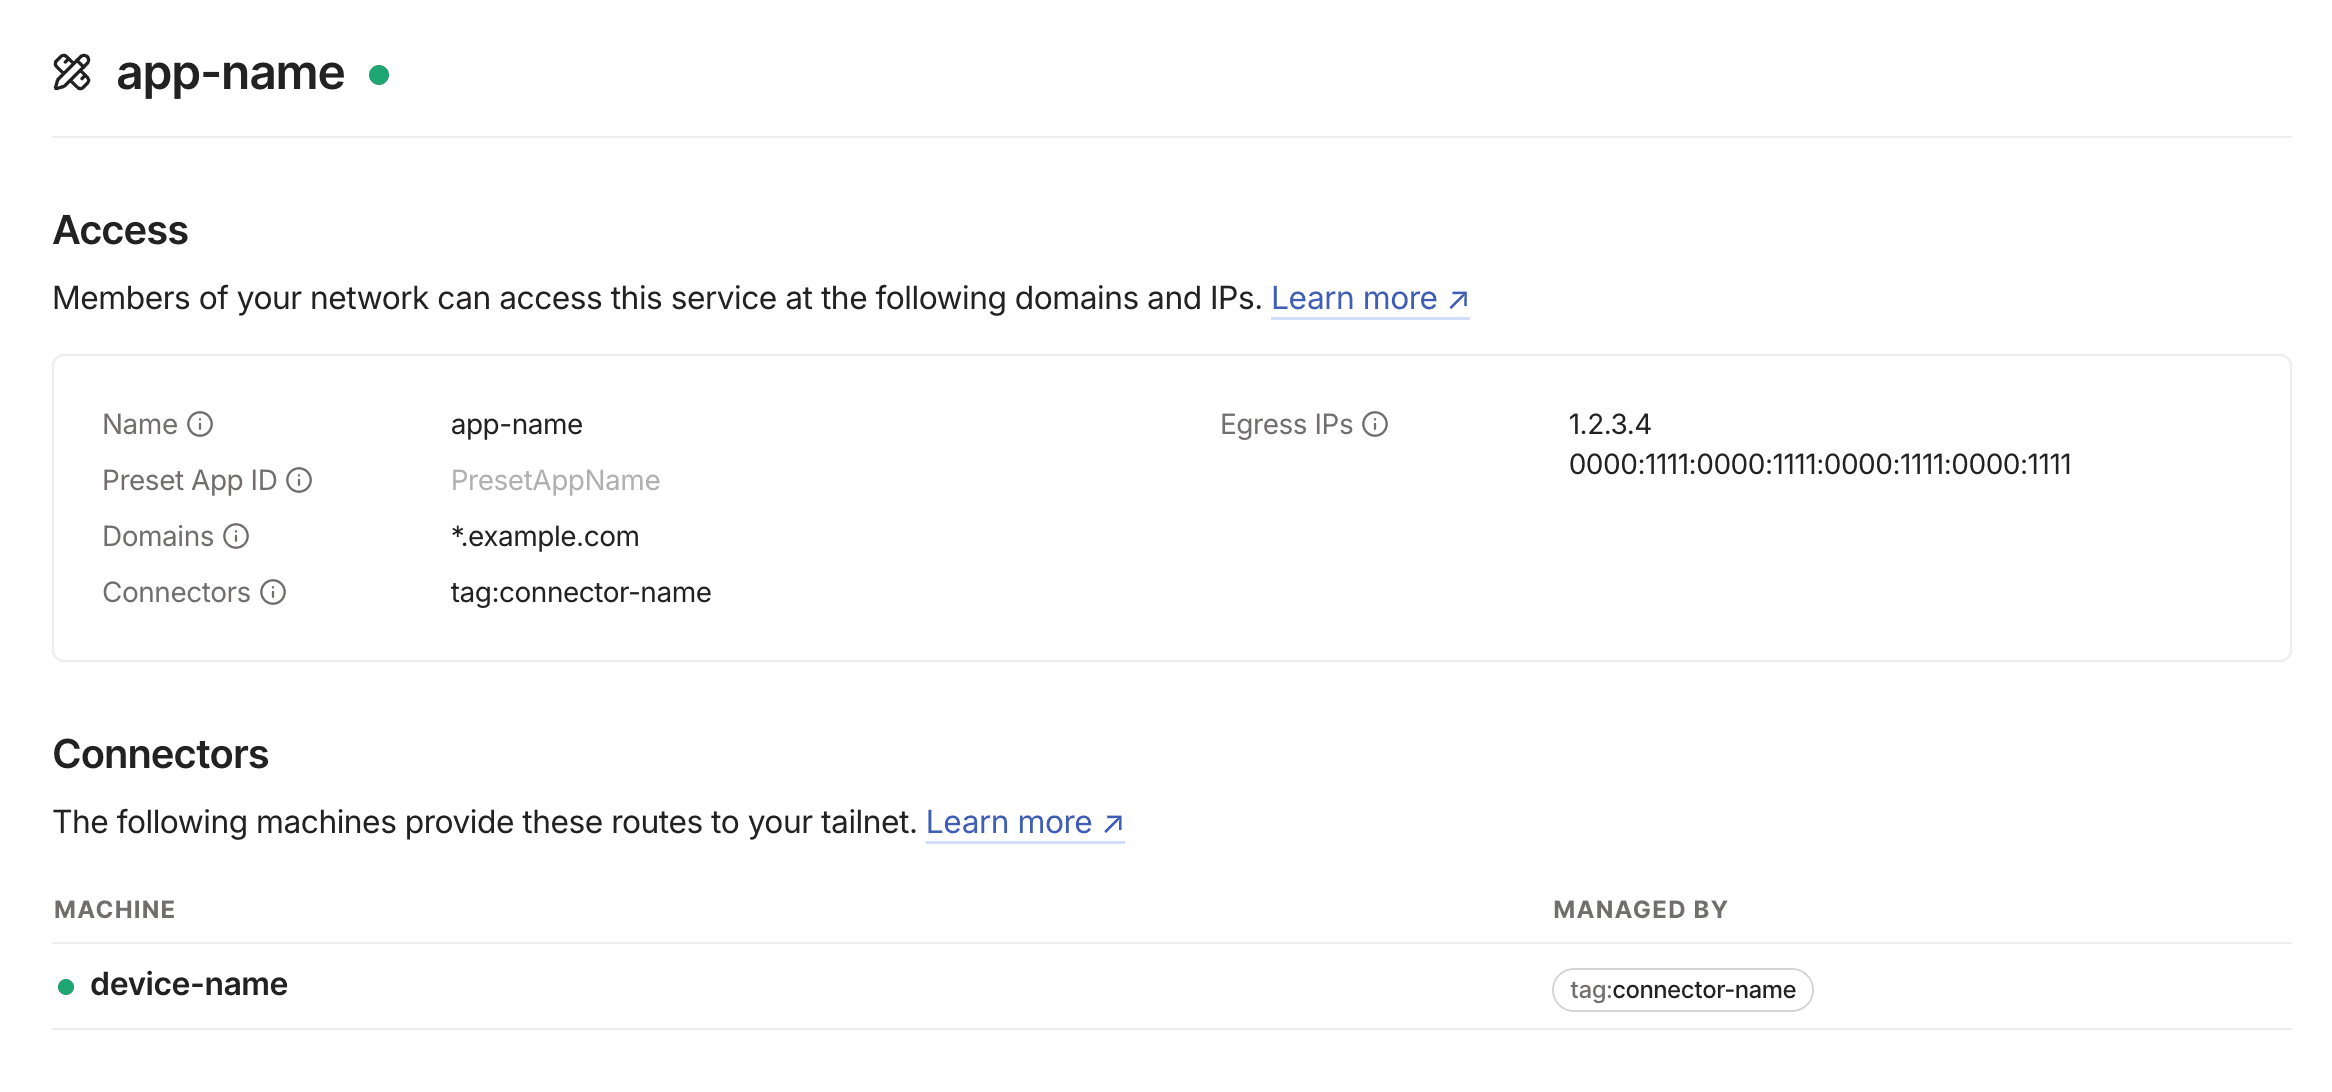This screenshot has height=1092, width=2332.
Task: Click the IPv6 egress address 0000:1111:0000:1111
Action: [x=1819, y=465]
